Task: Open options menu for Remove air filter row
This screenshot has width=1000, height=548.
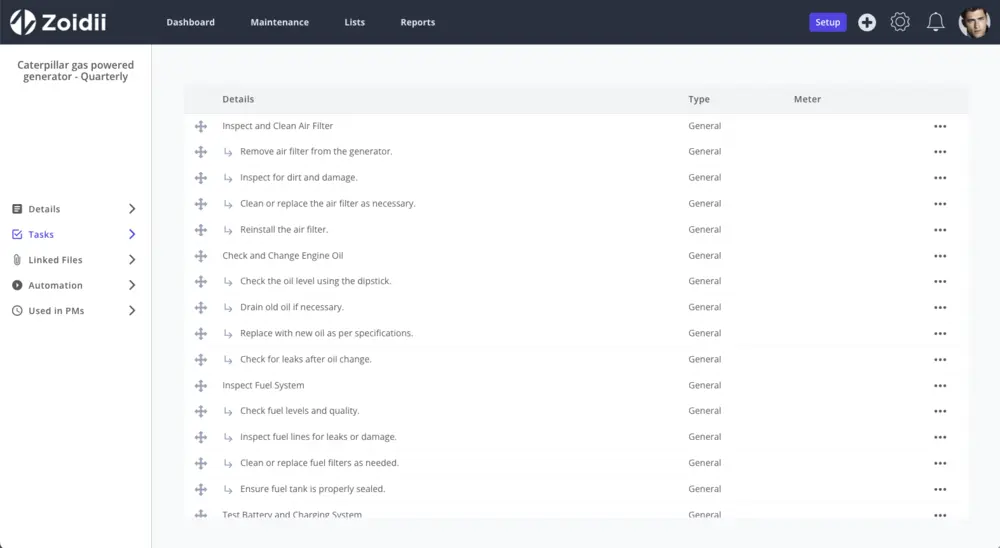Action: pos(940,152)
